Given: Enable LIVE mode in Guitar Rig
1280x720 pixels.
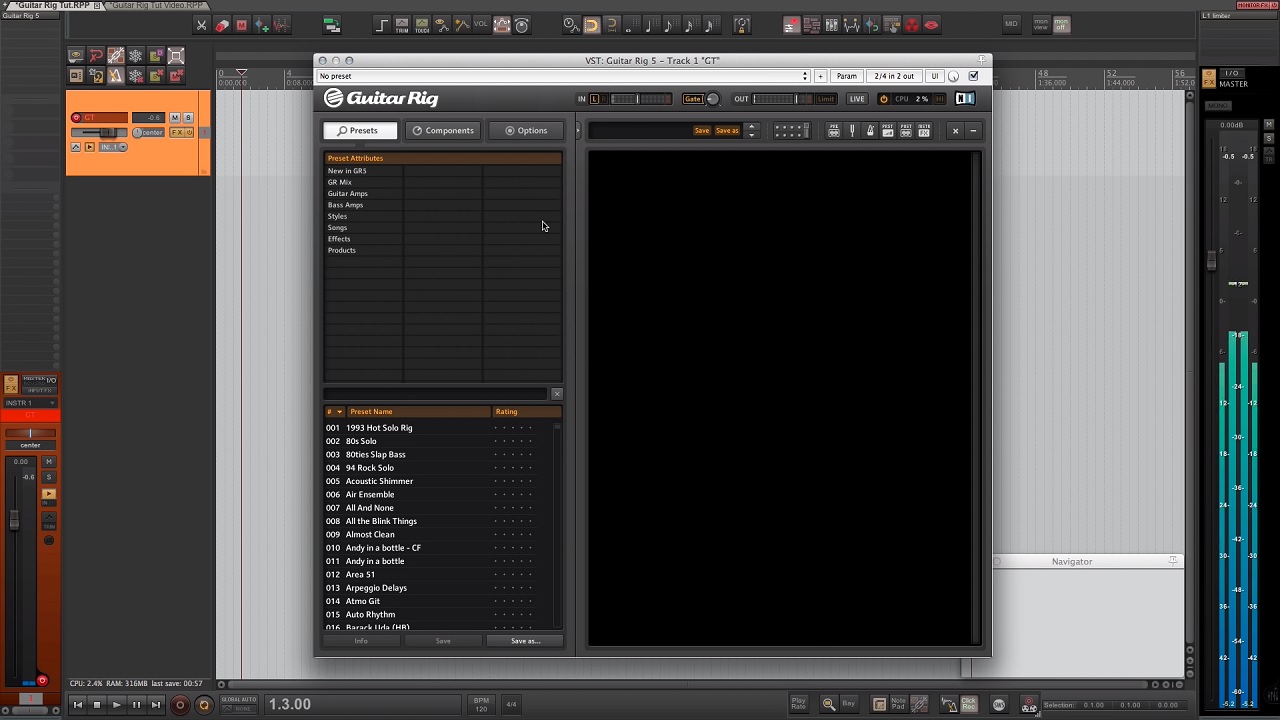Looking at the screenshot, I should tap(857, 99).
